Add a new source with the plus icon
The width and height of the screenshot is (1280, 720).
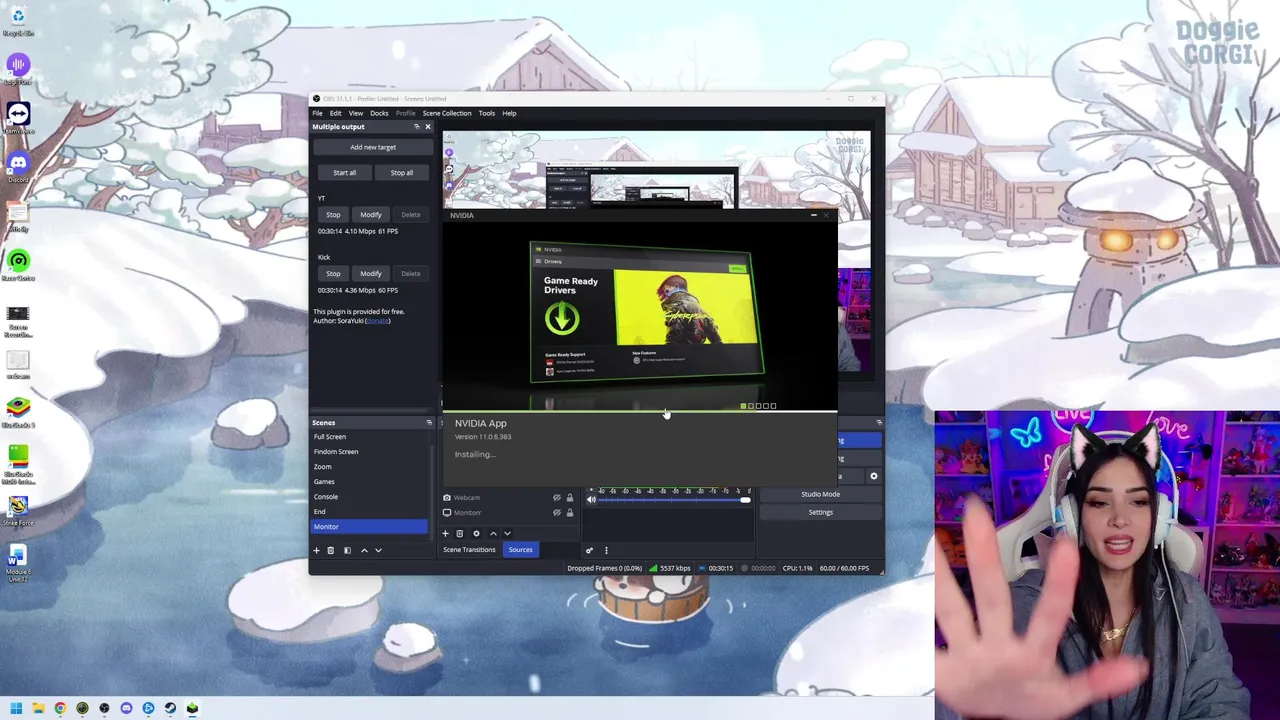pyautogui.click(x=445, y=533)
